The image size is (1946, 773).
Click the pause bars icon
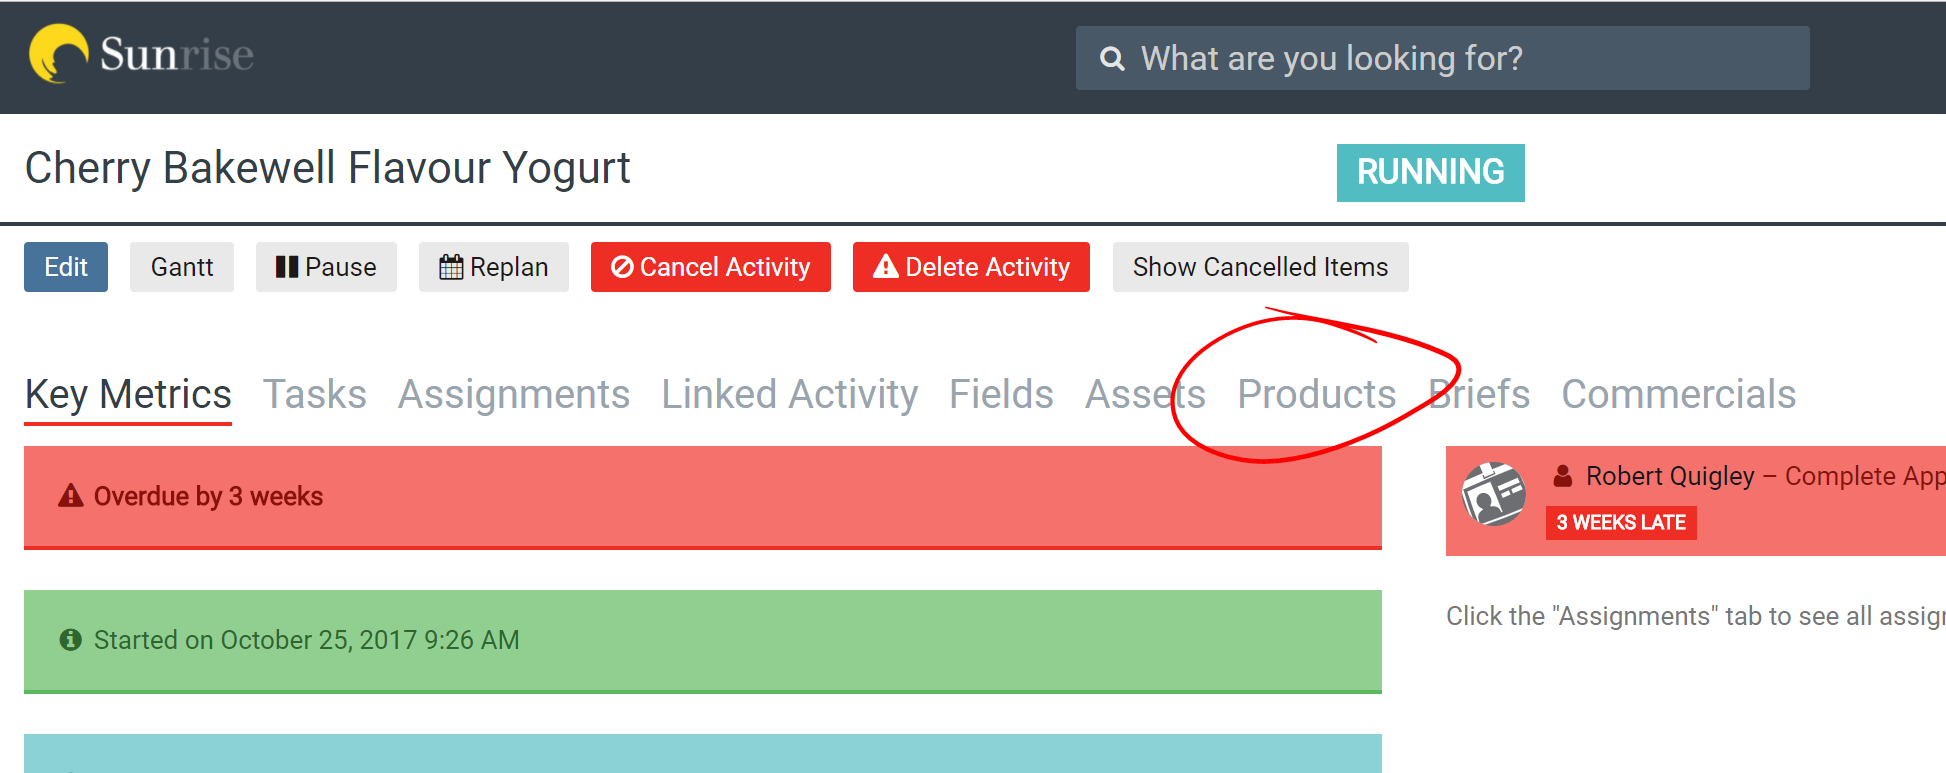(x=287, y=267)
